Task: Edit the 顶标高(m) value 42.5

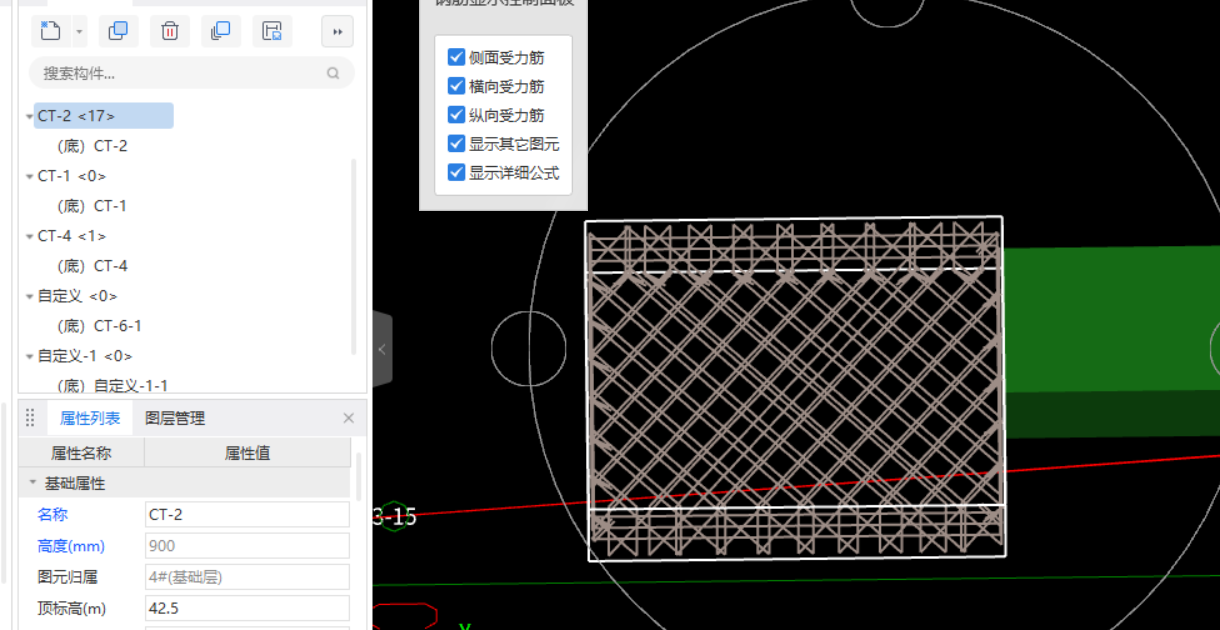Action: [247, 608]
